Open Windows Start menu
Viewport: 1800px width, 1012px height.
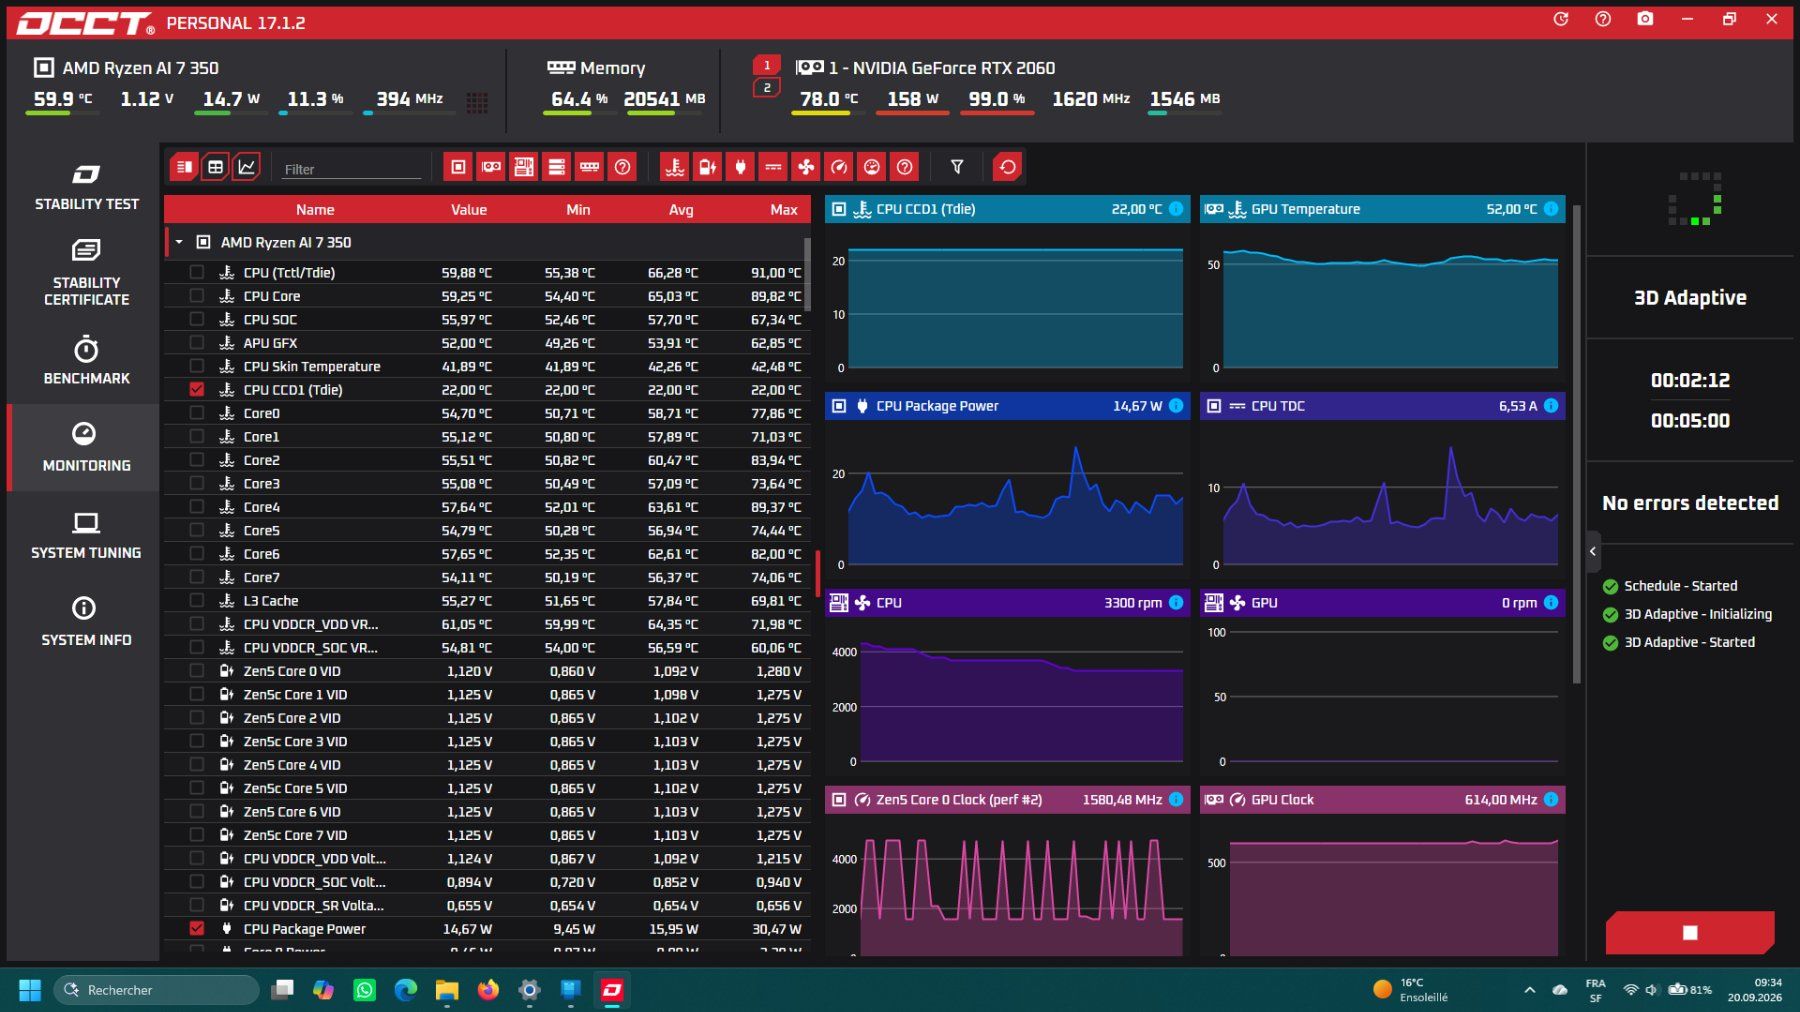tap(30, 990)
